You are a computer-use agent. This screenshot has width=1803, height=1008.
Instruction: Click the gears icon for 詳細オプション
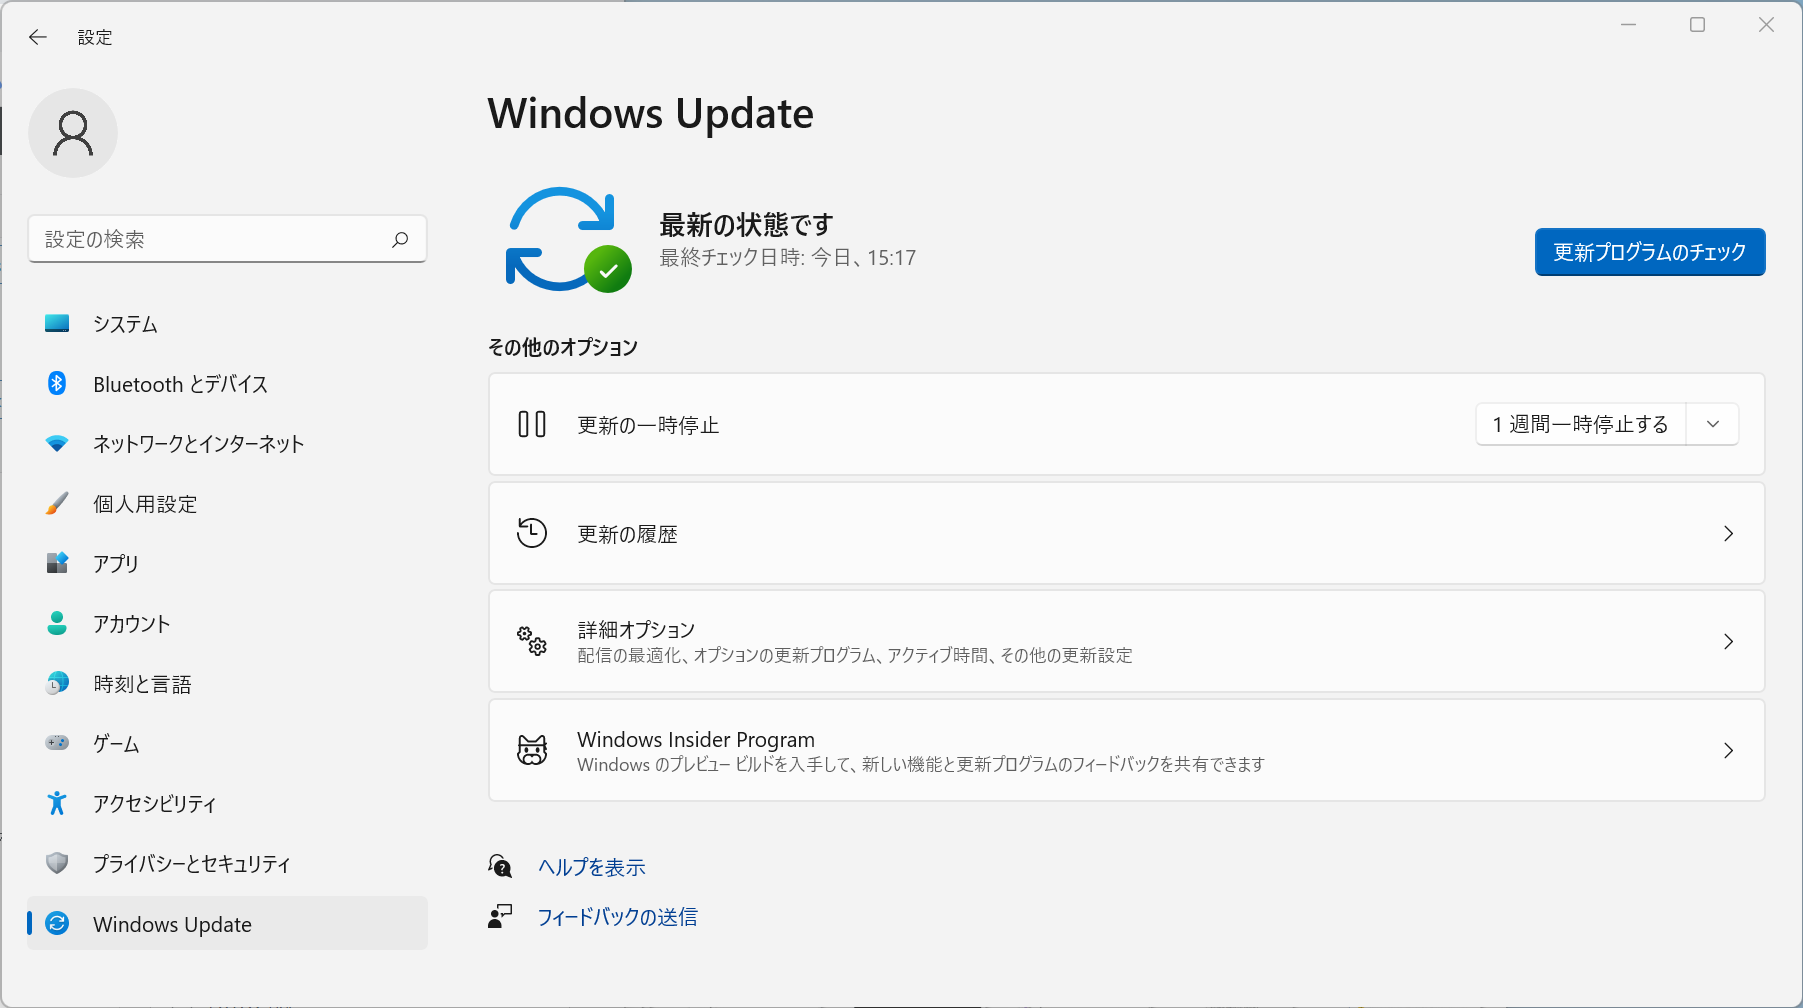pyautogui.click(x=532, y=641)
